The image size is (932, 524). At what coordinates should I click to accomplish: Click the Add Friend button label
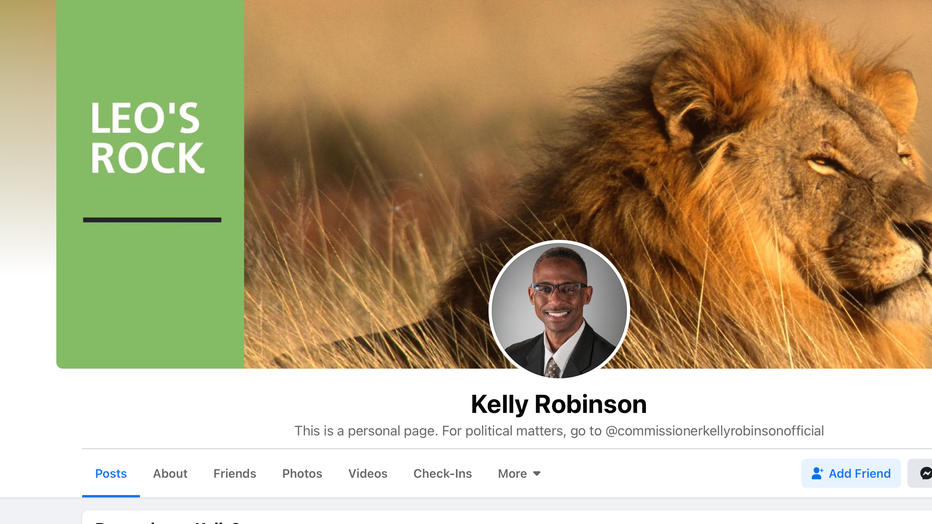[859, 474]
